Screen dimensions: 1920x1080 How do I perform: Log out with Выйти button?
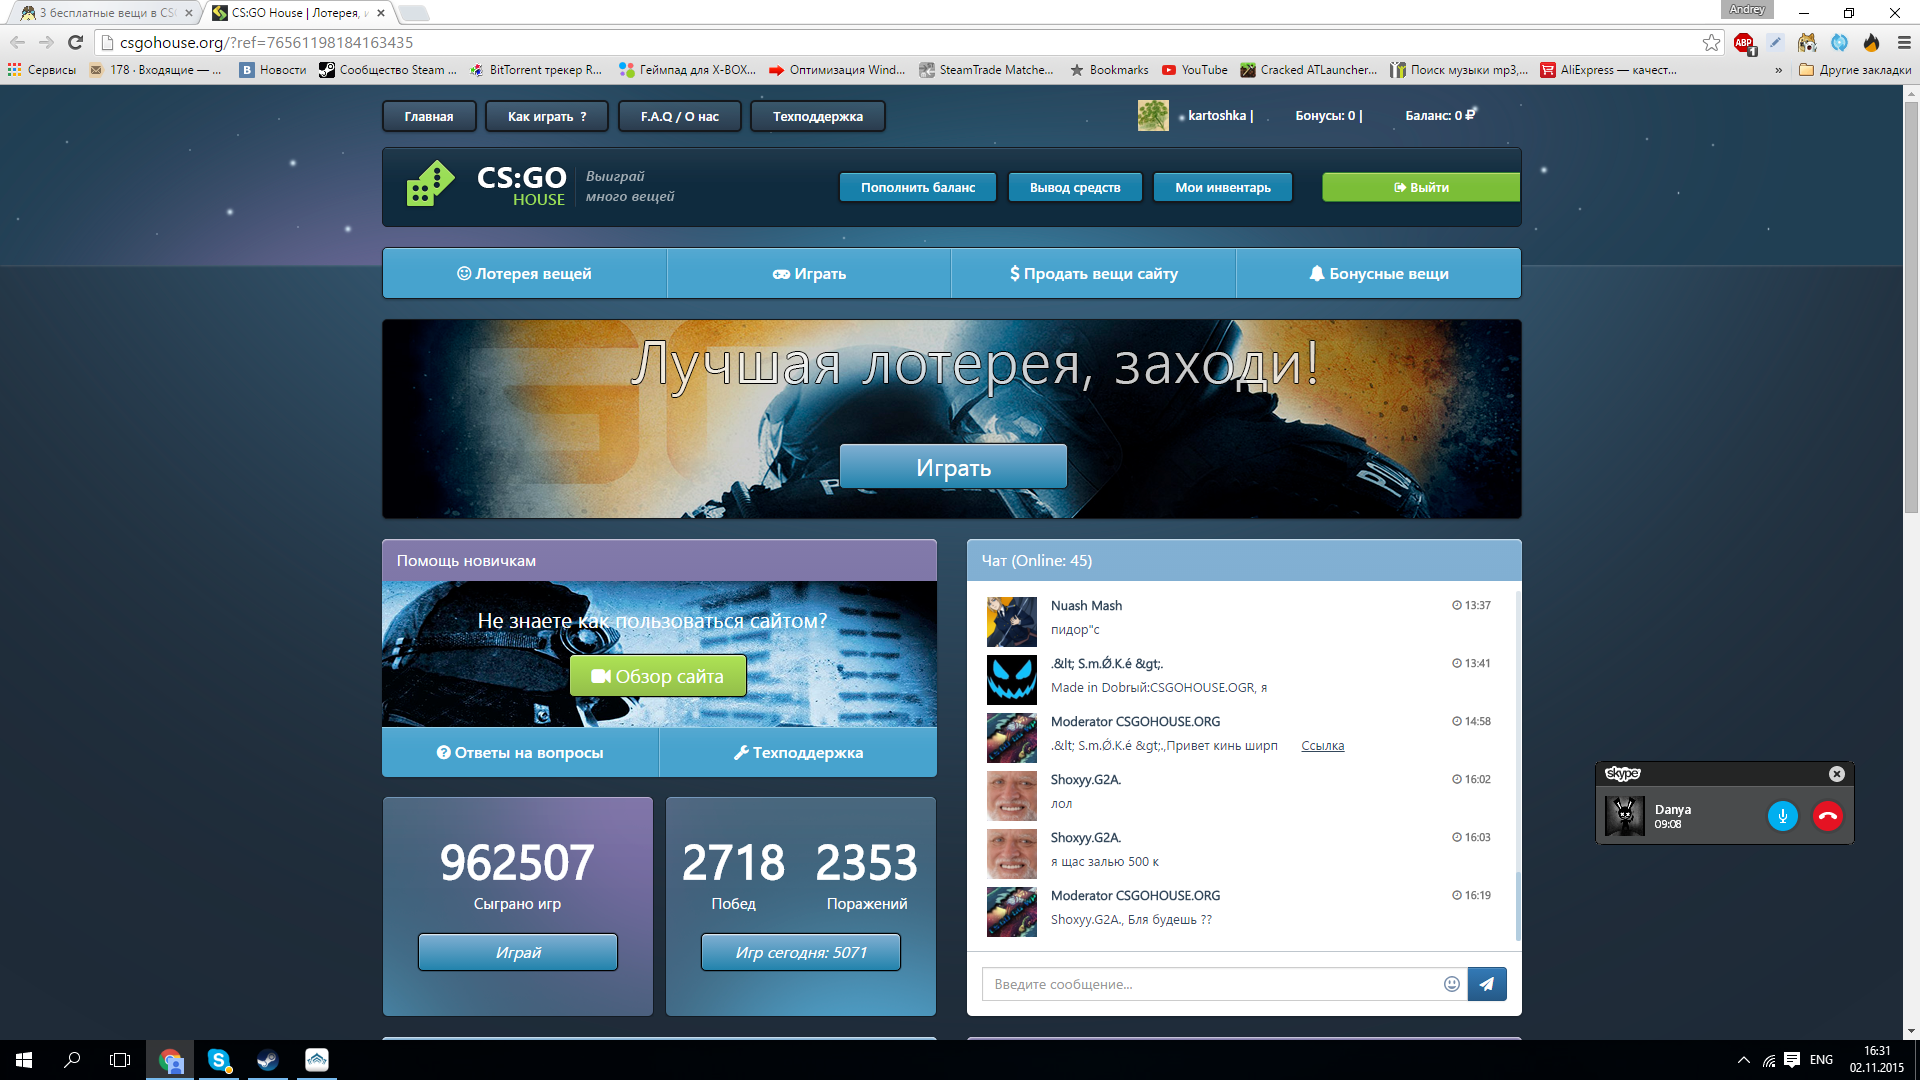pyautogui.click(x=1421, y=187)
